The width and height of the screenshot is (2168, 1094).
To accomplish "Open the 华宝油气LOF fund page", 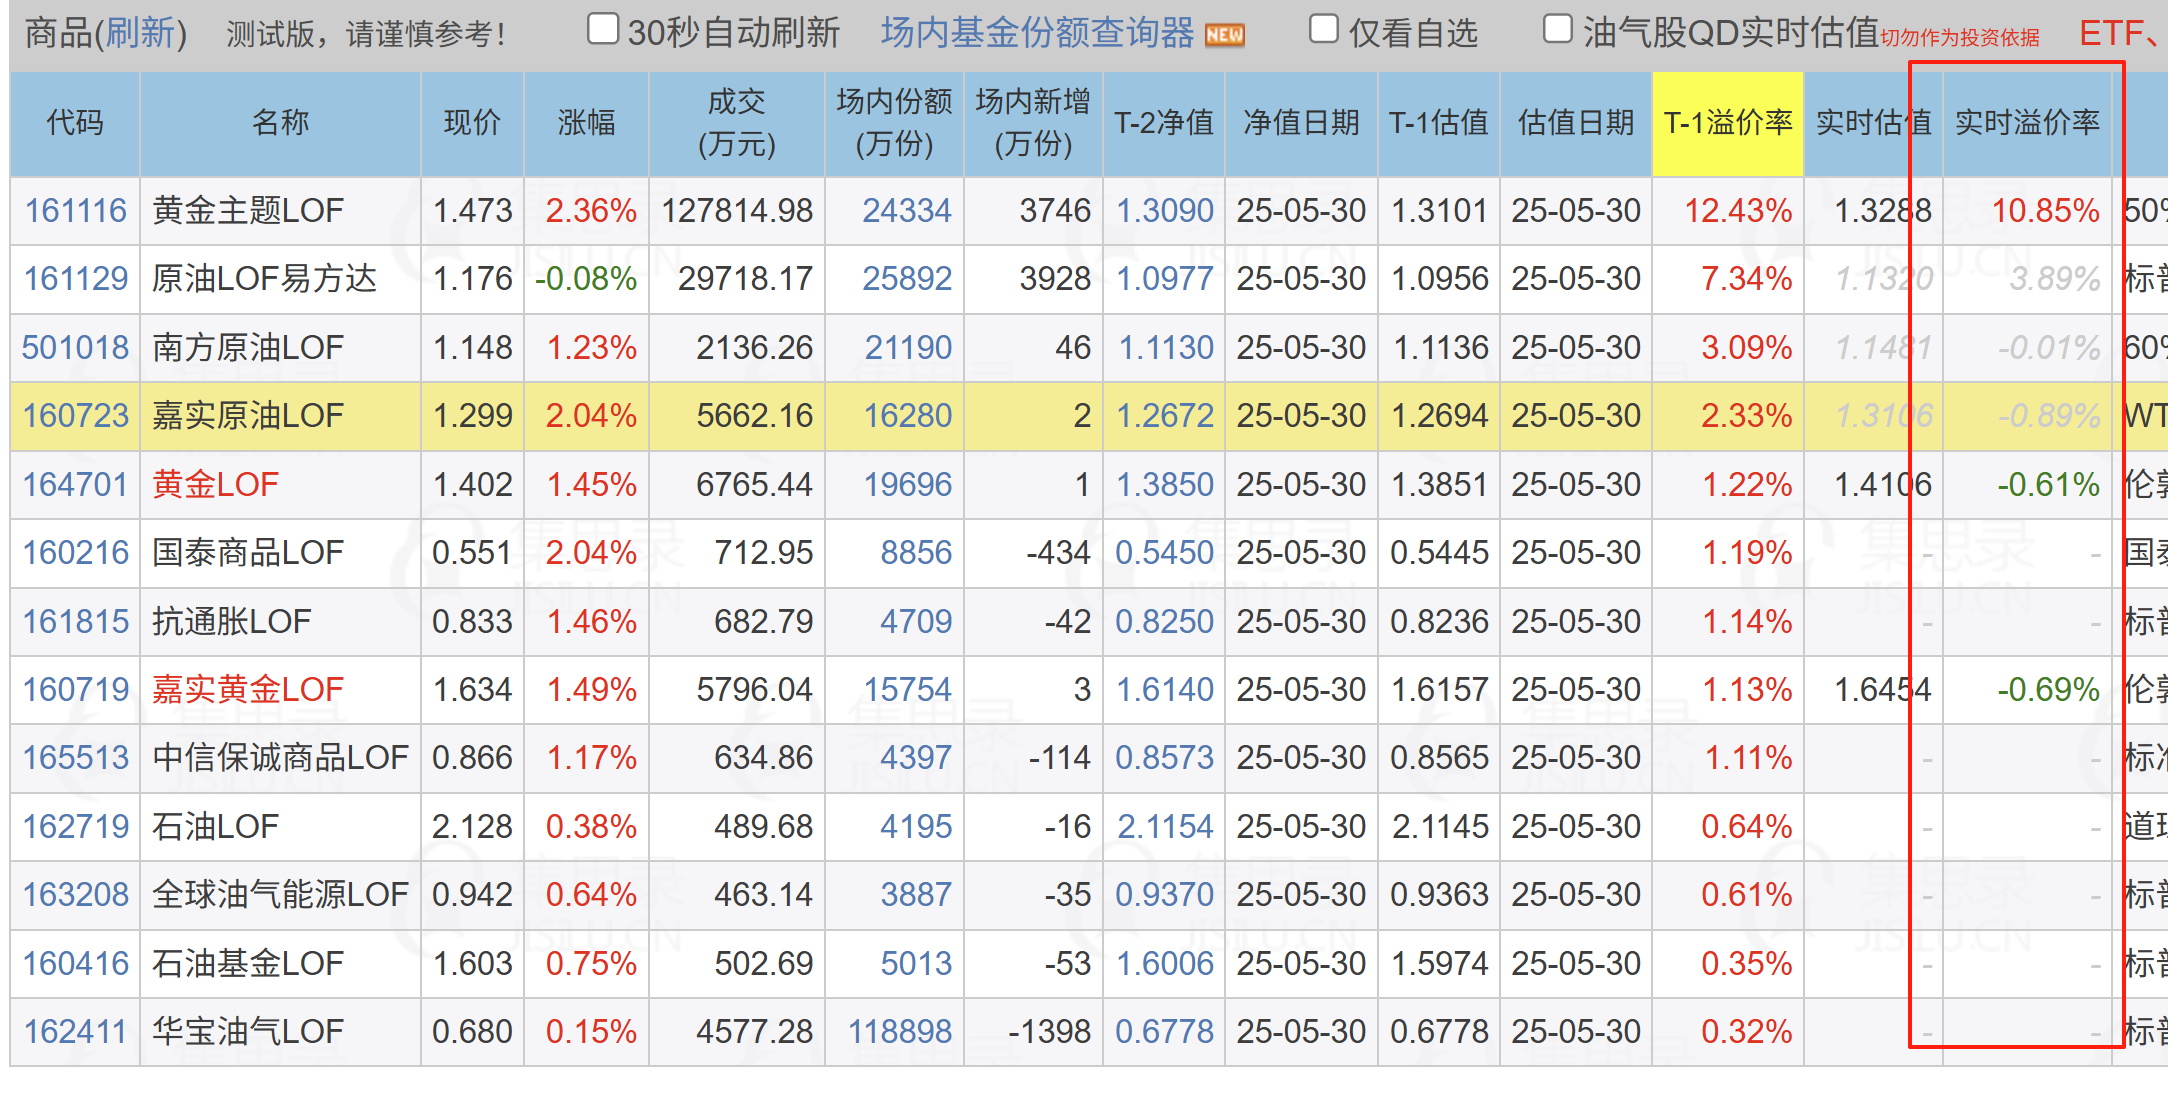I will pyautogui.click(x=246, y=1031).
